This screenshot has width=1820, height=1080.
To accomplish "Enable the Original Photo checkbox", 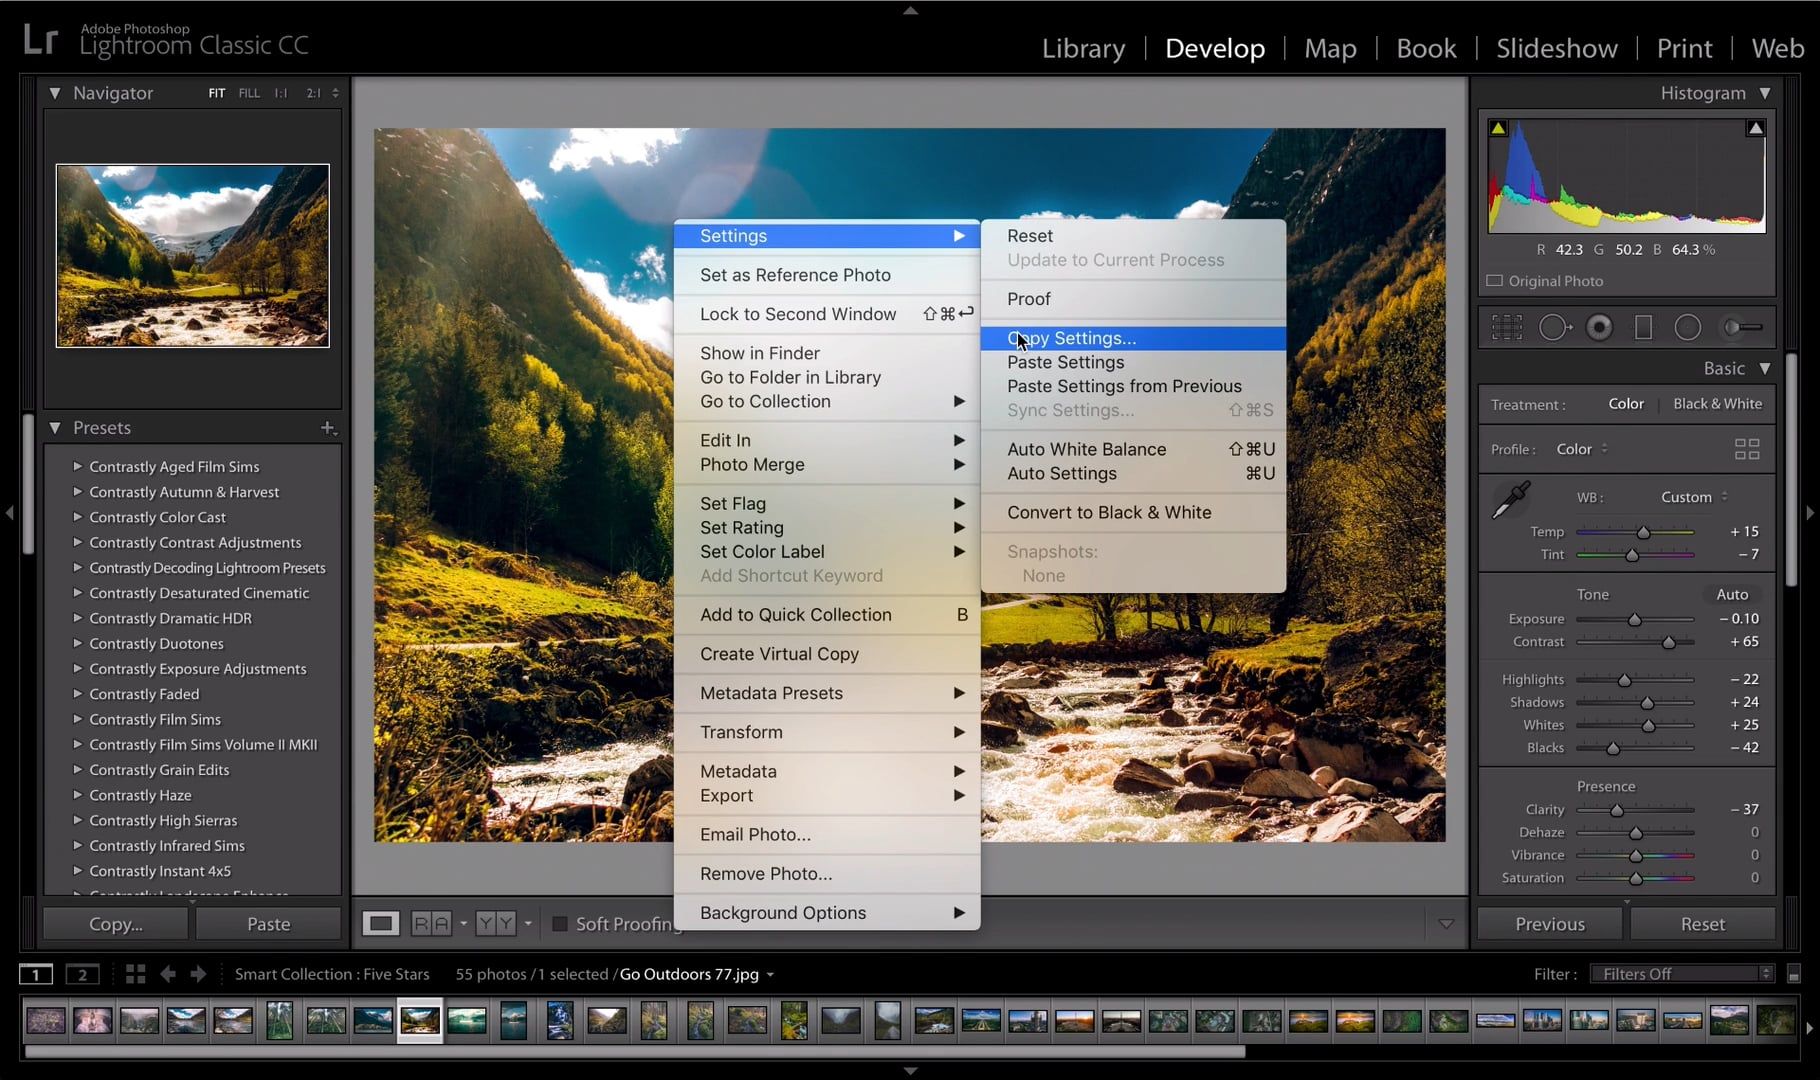I will point(1495,281).
